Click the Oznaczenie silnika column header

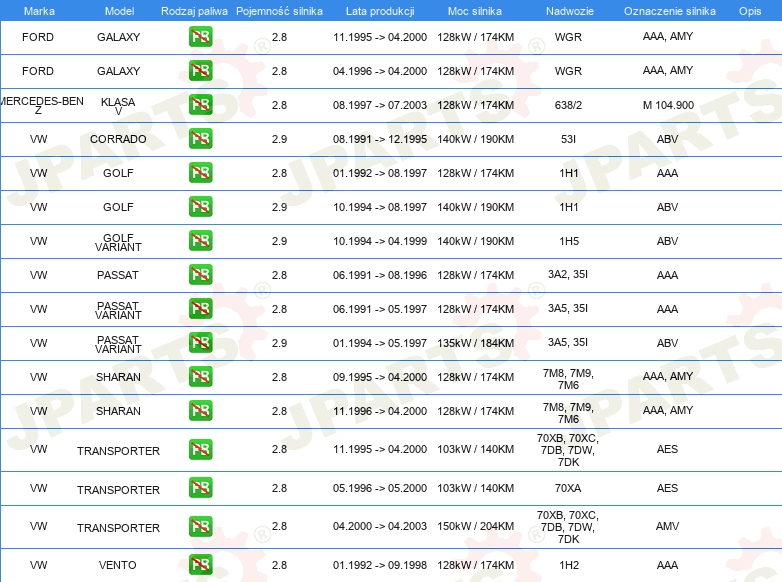pyautogui.click(x=670, y=11)
